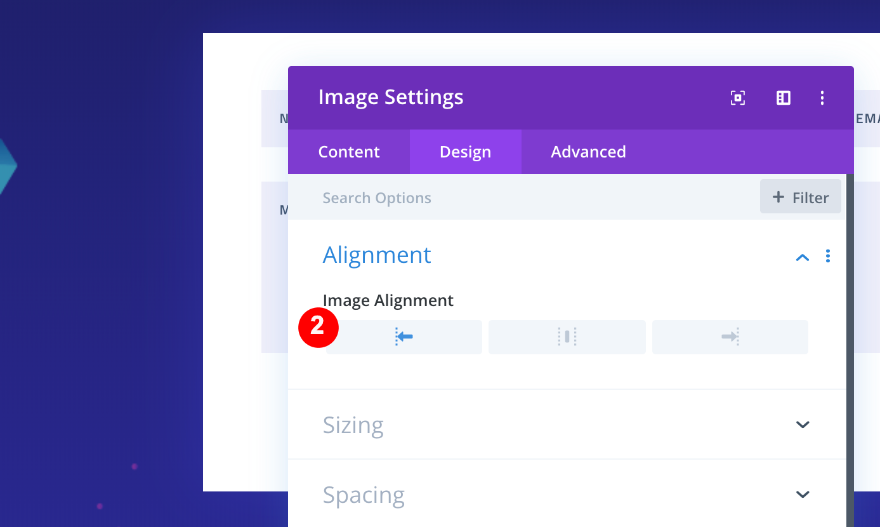The image size is (880, 527).
Task: Switch to the Content tab
Action: [349, 152]
